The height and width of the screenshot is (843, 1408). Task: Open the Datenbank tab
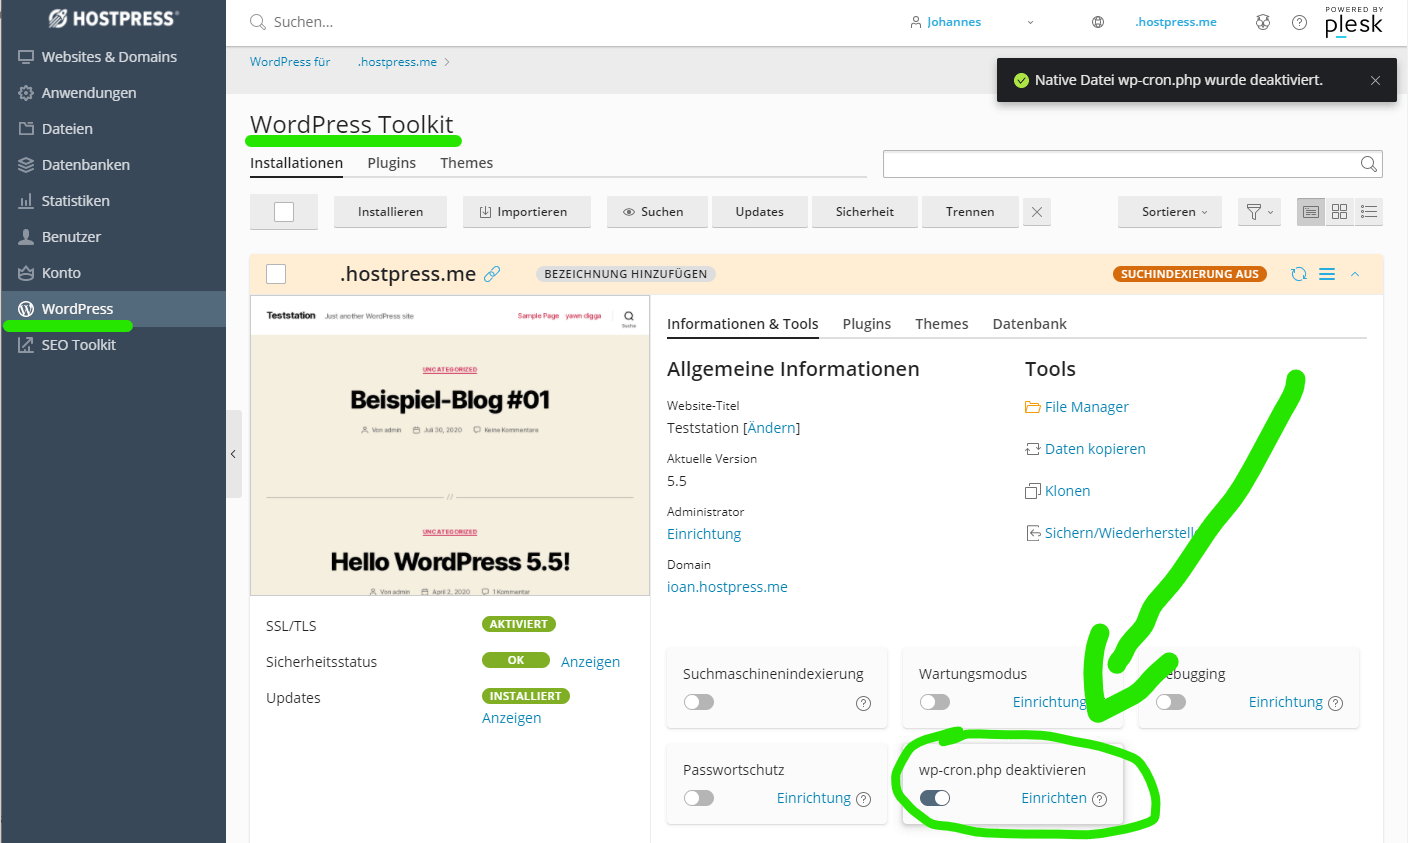point(1029,324)
